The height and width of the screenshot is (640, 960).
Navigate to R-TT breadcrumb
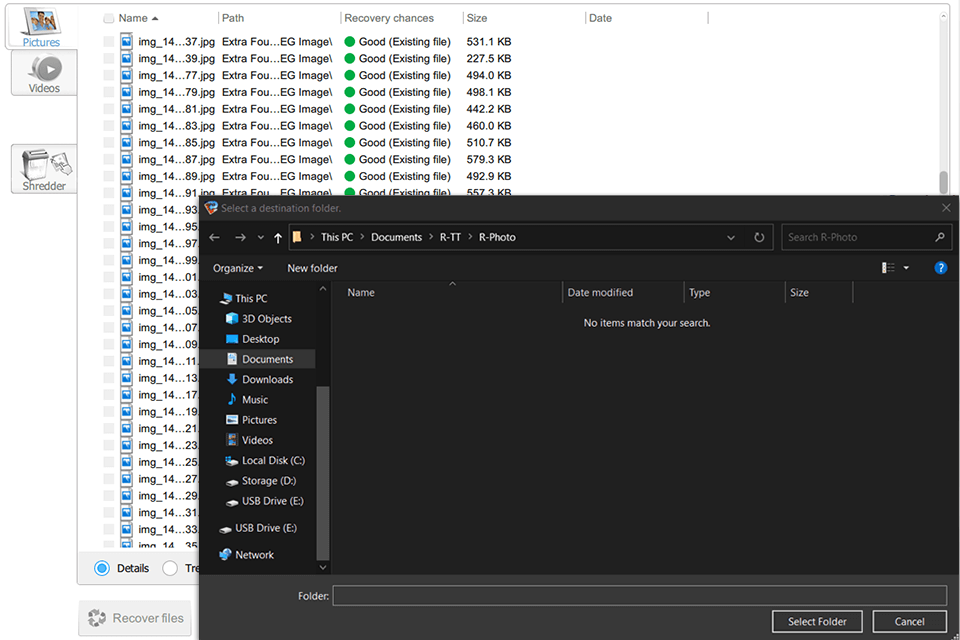click(x=450, y=237)
